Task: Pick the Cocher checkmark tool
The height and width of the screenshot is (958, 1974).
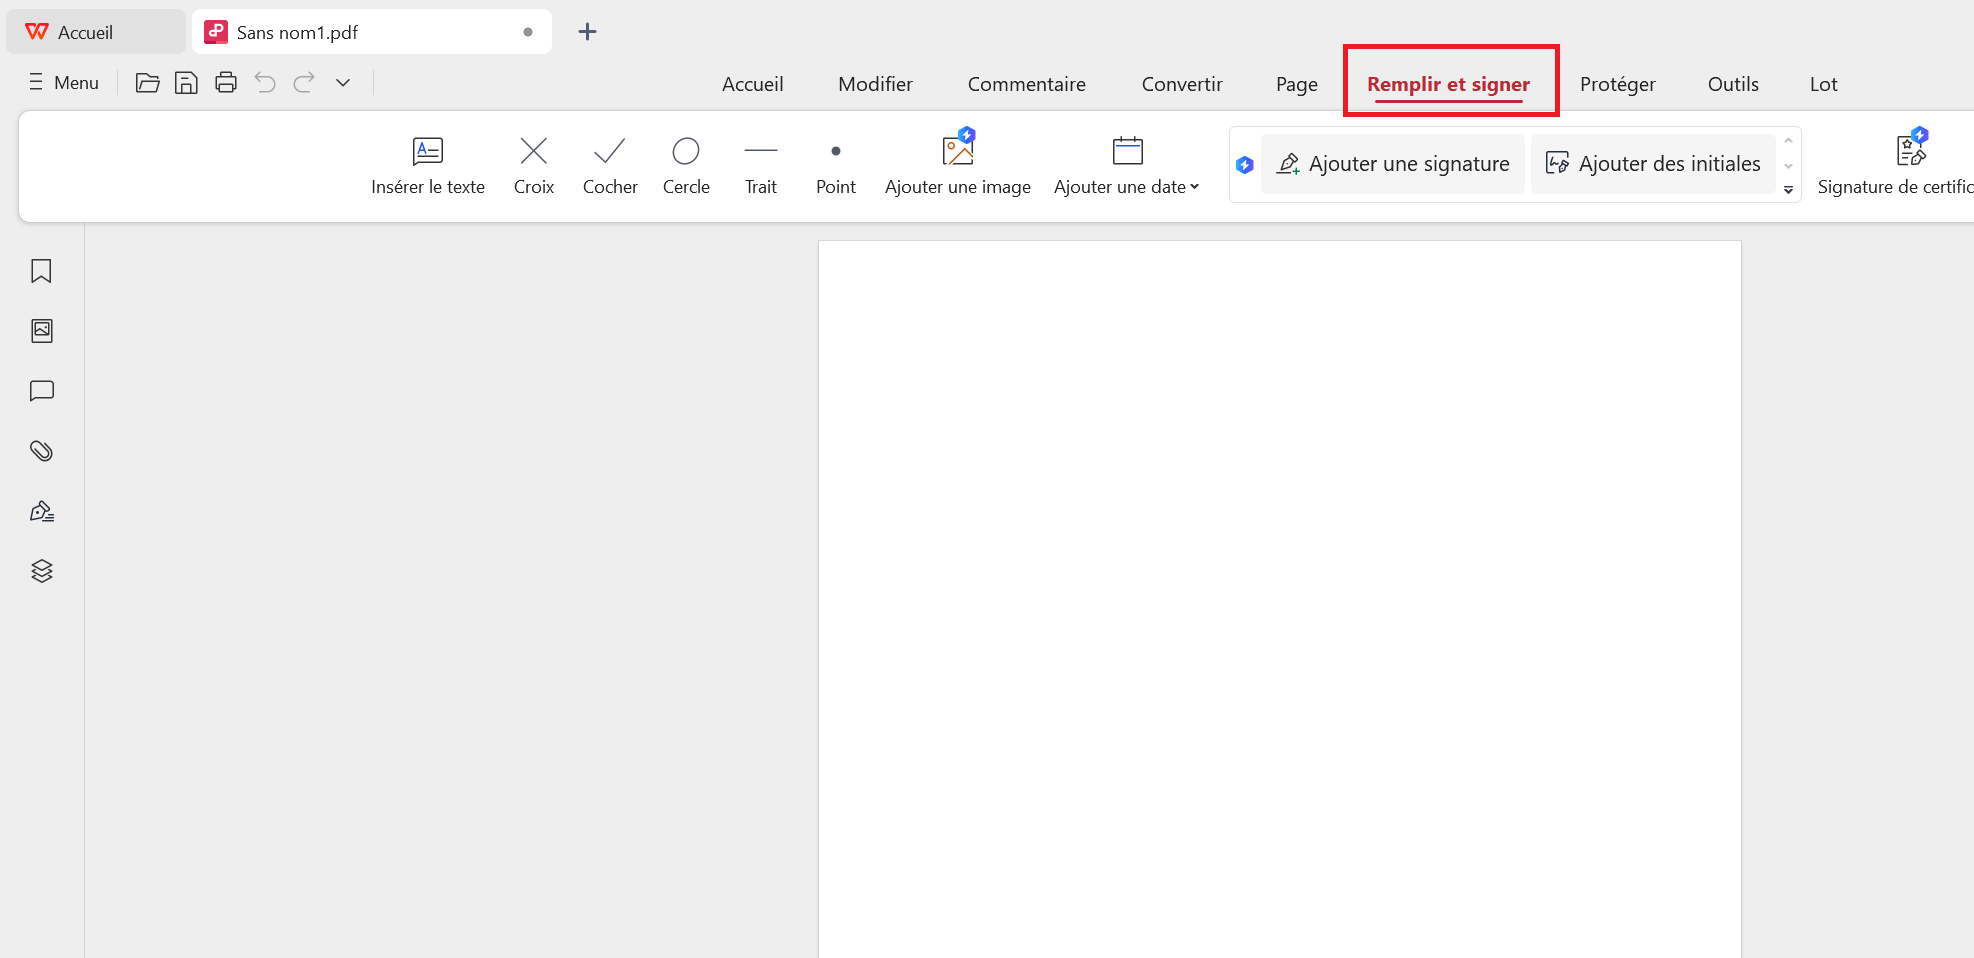Action: pyautogui.click(x=609, y=165)
